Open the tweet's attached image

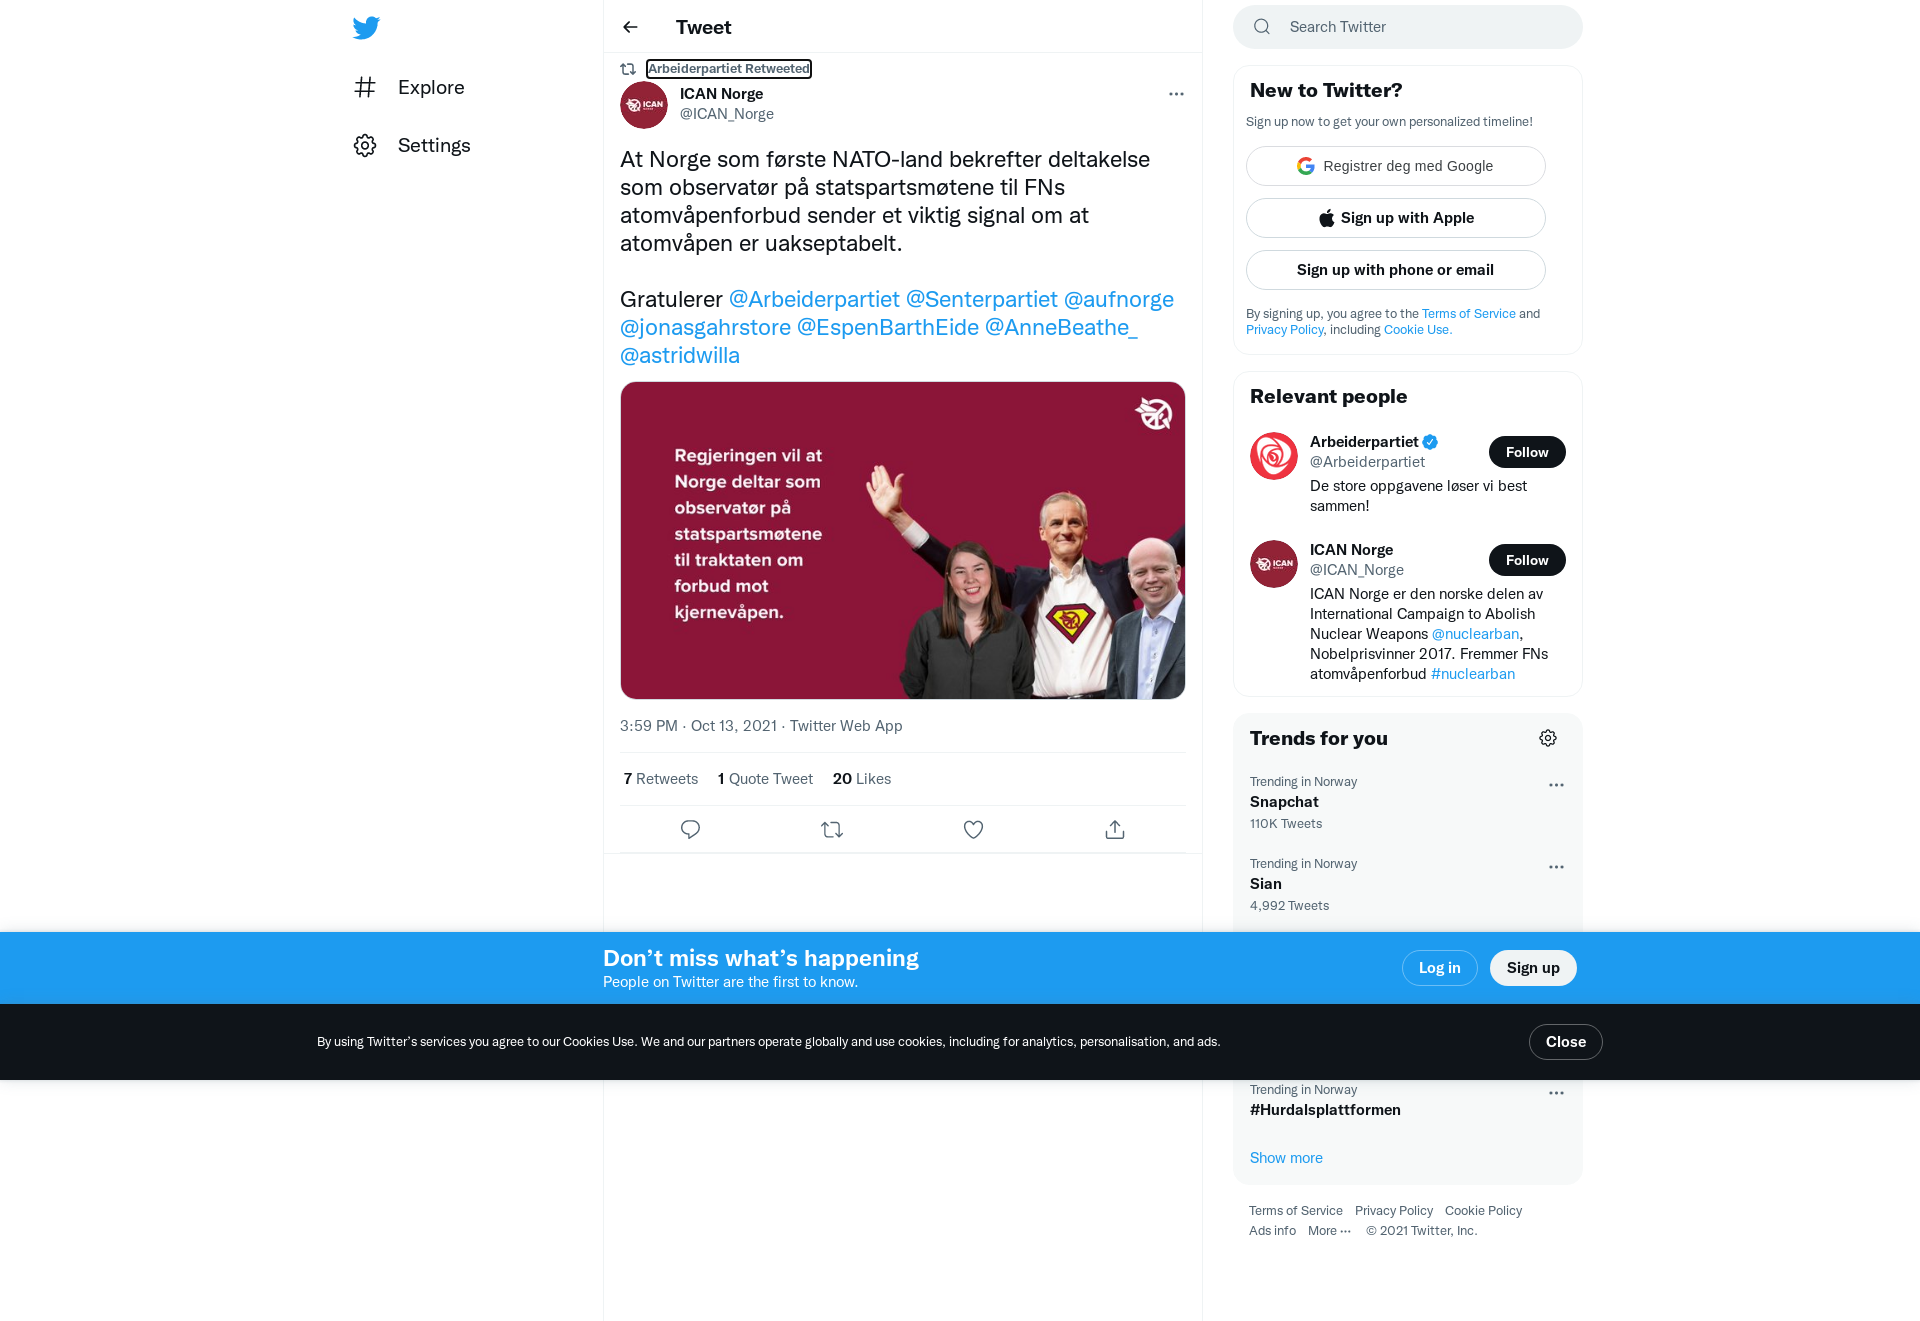(x=903, y=540)
